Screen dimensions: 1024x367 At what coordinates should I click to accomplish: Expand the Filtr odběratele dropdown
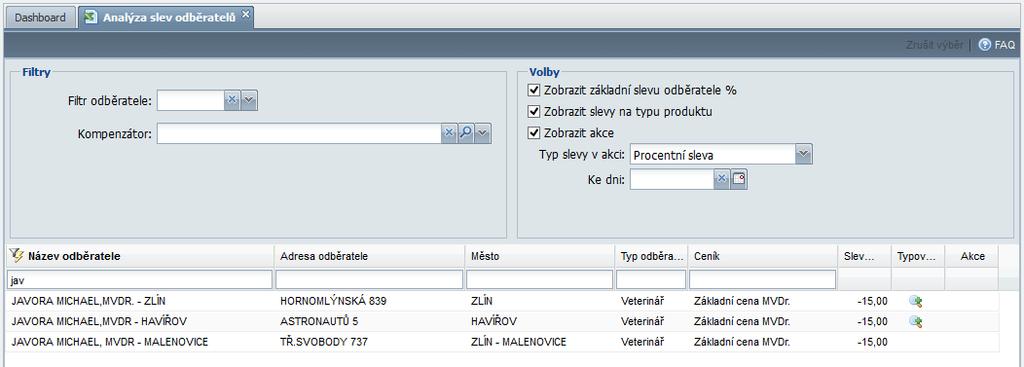pos(249,101)
